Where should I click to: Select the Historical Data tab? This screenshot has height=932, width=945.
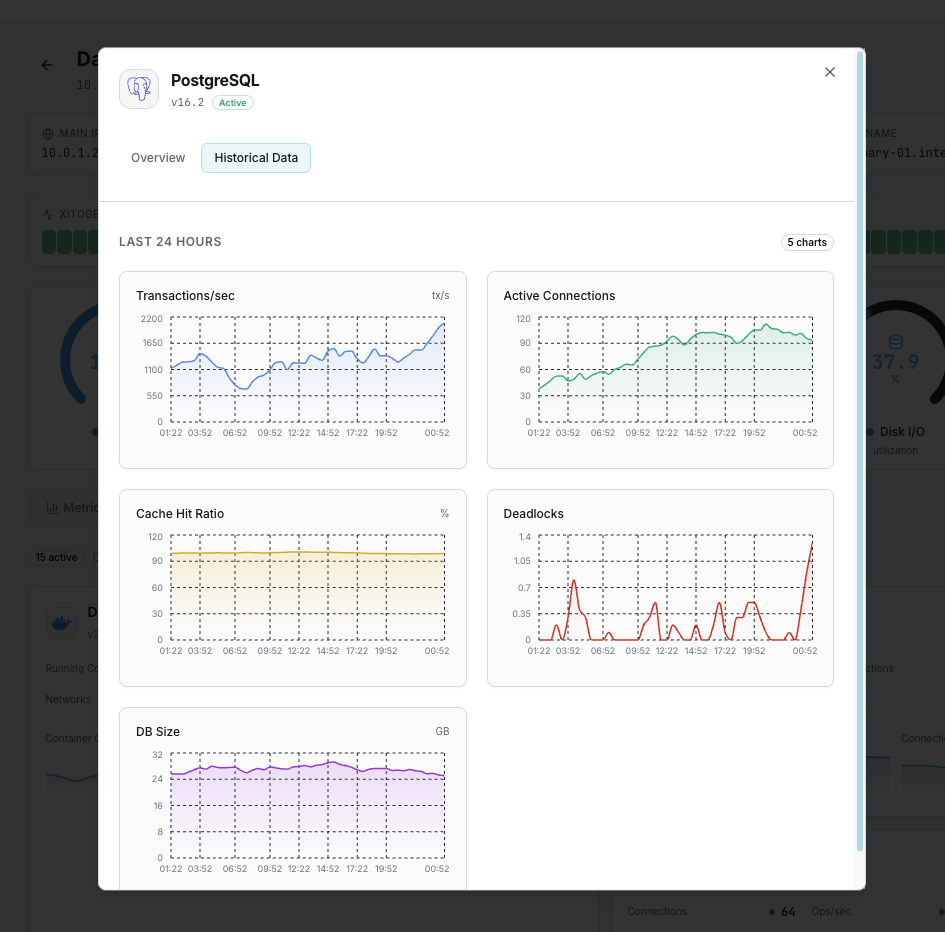click(255, 157)
